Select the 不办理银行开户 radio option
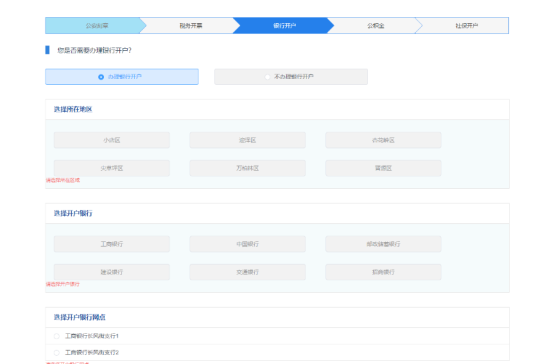This screenshot has height=364, width=554. click(291, 77)
